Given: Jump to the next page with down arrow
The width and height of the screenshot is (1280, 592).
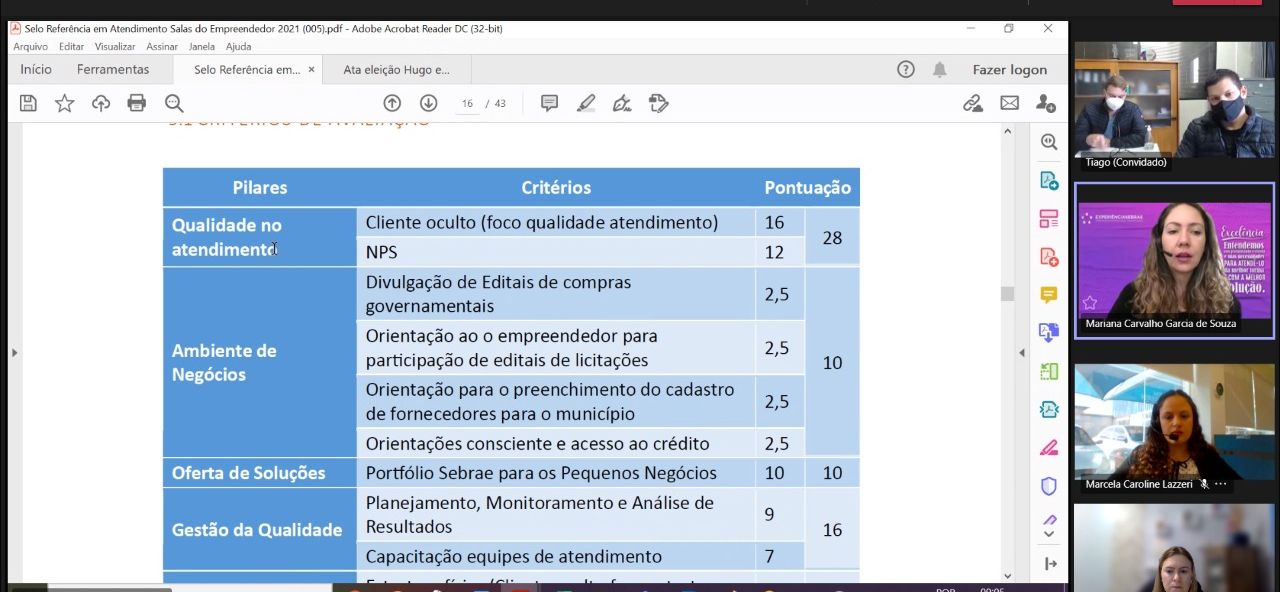Looking at the screenshot, I should point(428,103).
